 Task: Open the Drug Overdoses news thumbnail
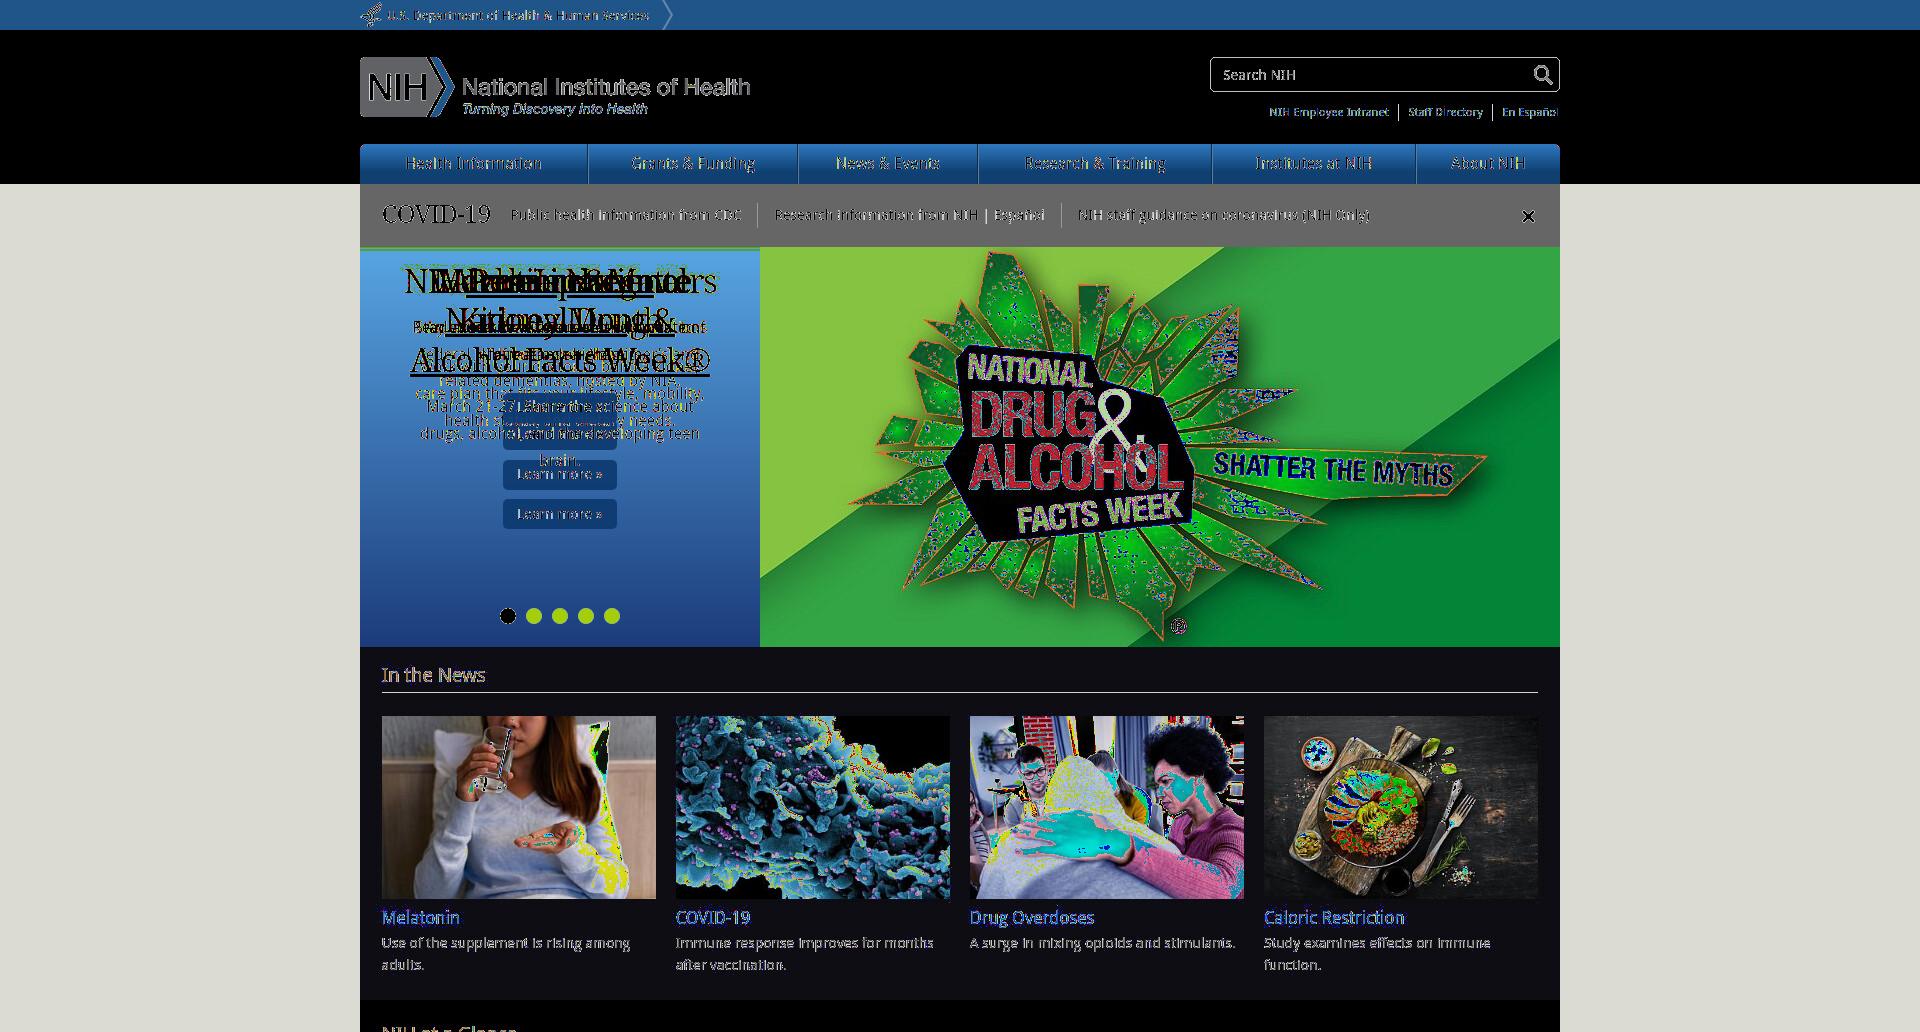pyautogui.click(x=1107, y=807)
